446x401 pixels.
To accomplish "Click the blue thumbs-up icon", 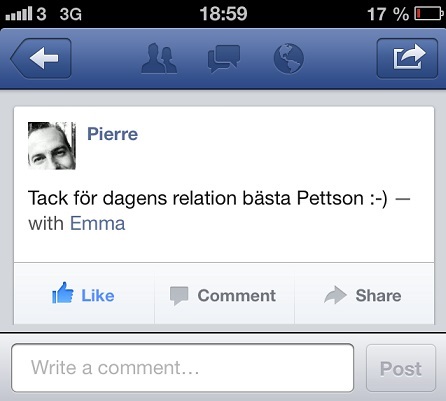I will [63, 293].
